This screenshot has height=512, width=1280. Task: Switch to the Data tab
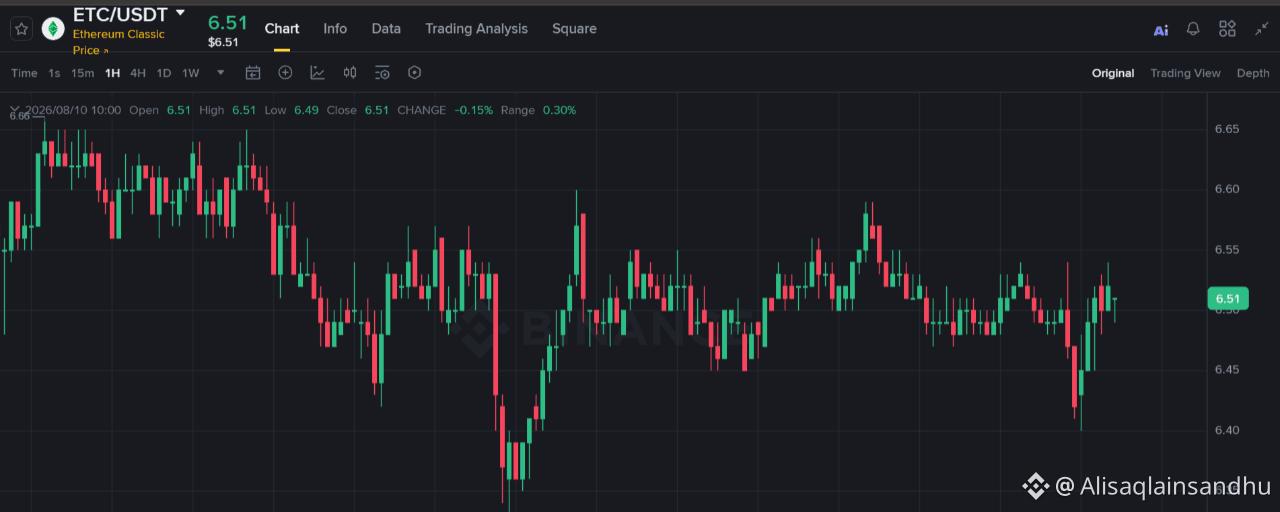pyautogui.click(x=386, y=29)
